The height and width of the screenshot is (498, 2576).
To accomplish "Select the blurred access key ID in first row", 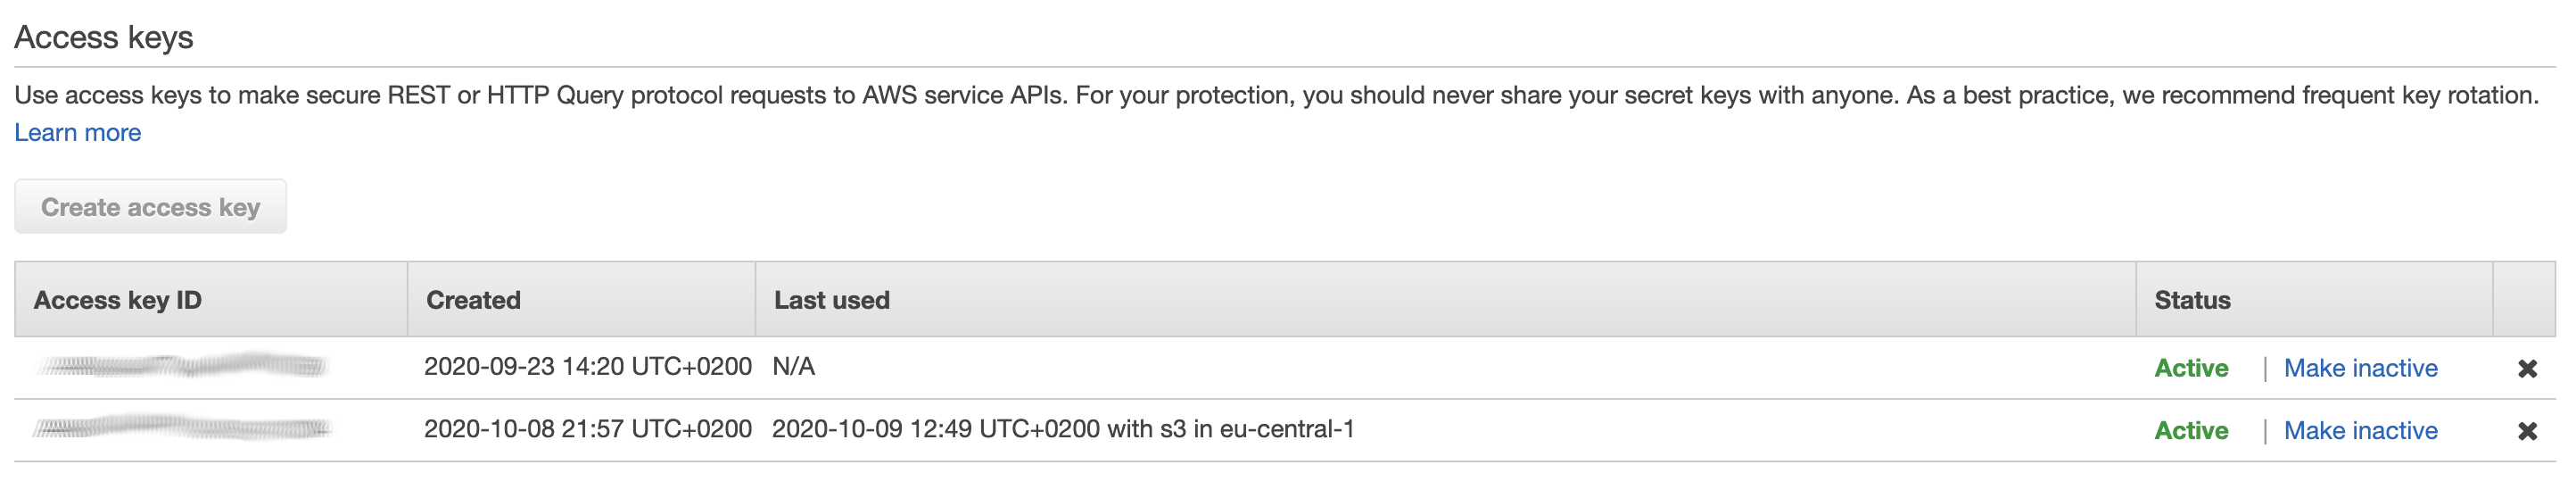I will tap(182, 366).
